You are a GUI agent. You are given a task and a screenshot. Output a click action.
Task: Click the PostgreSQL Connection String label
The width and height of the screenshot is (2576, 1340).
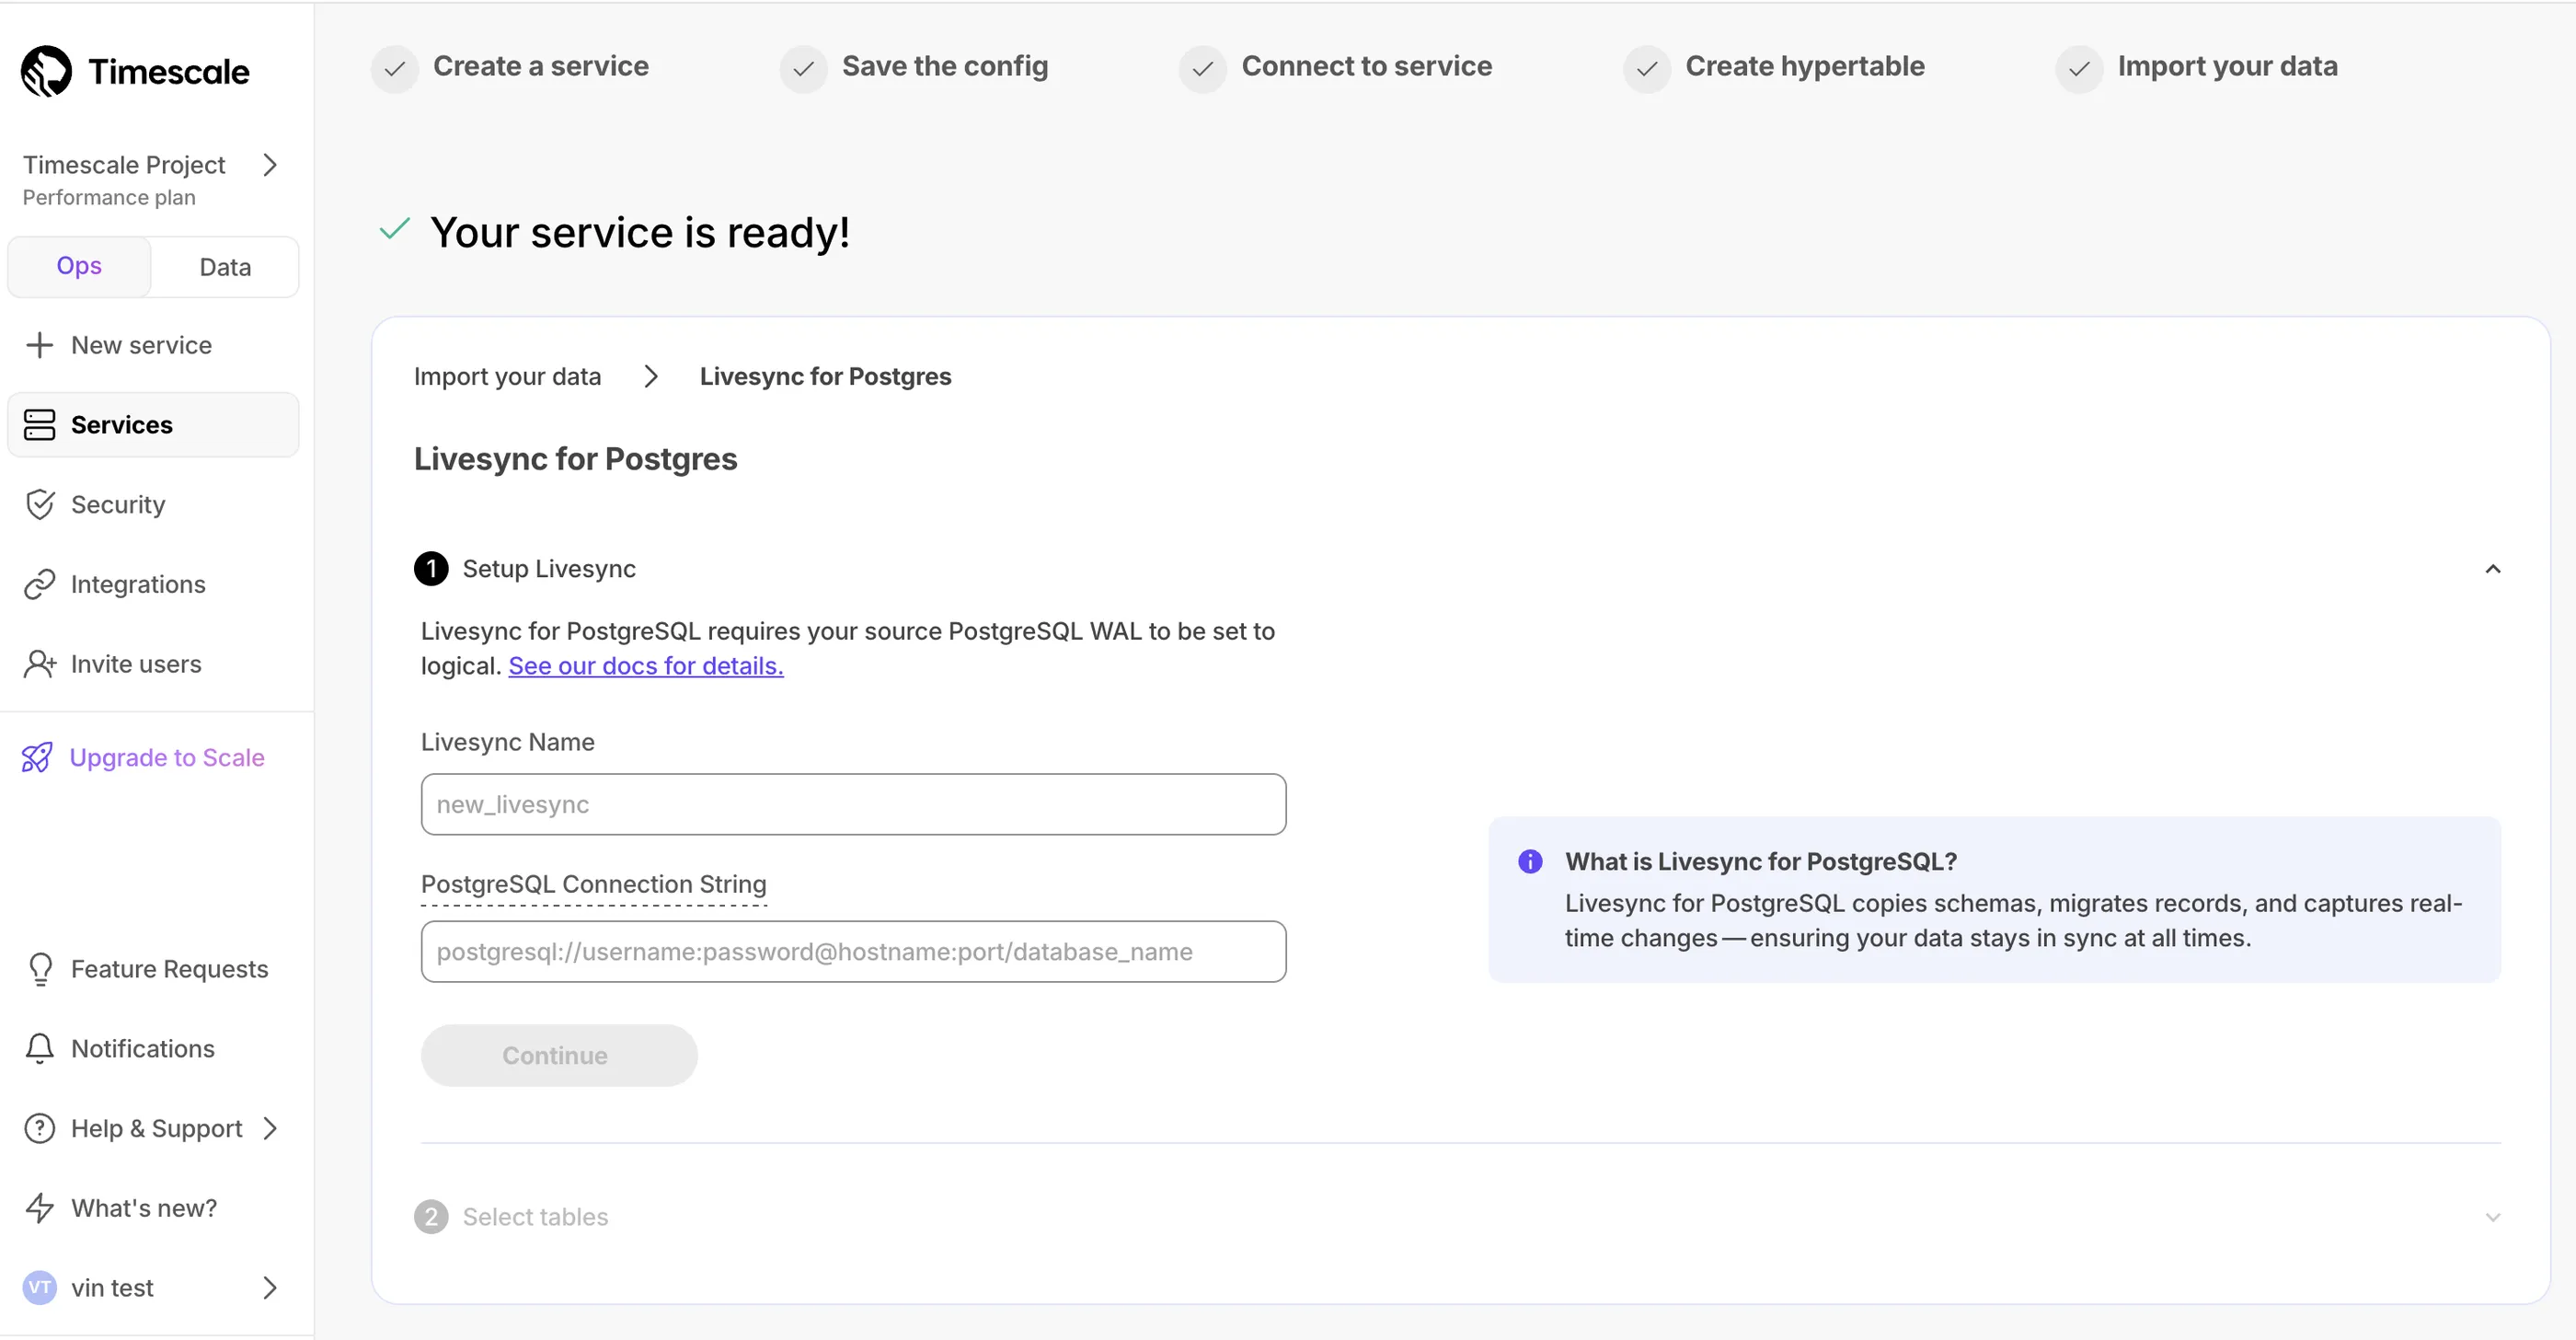593,884
